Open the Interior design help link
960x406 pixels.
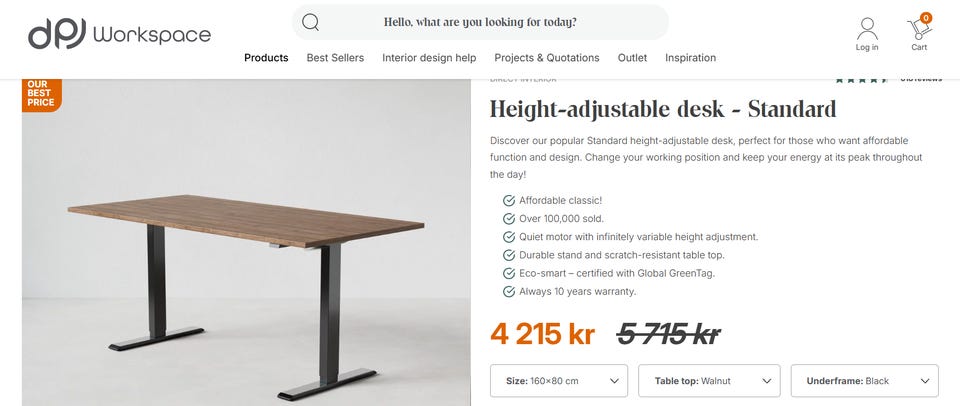[x=429, y=58]
